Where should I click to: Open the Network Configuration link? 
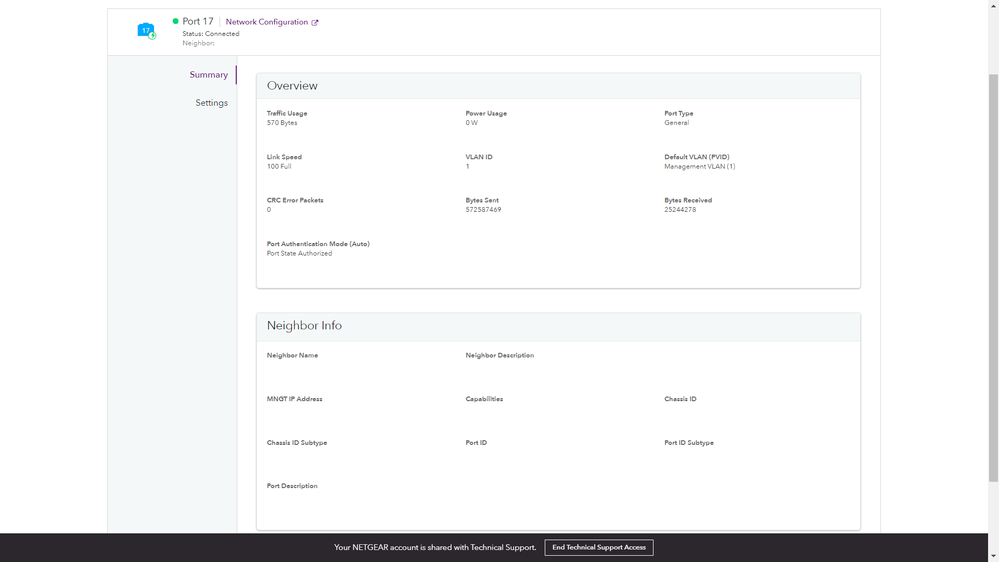point(266,22)
